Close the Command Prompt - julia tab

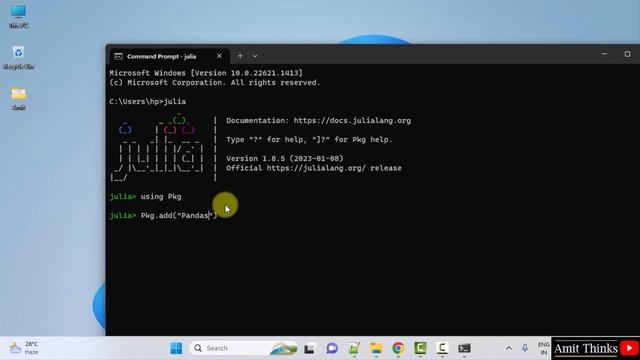tap(219, 56)
